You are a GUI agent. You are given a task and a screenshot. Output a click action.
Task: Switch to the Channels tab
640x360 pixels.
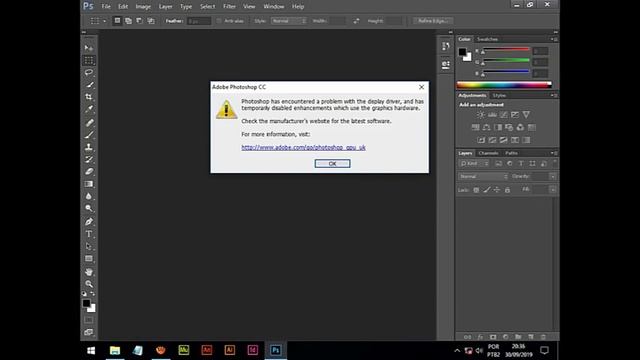488,153
